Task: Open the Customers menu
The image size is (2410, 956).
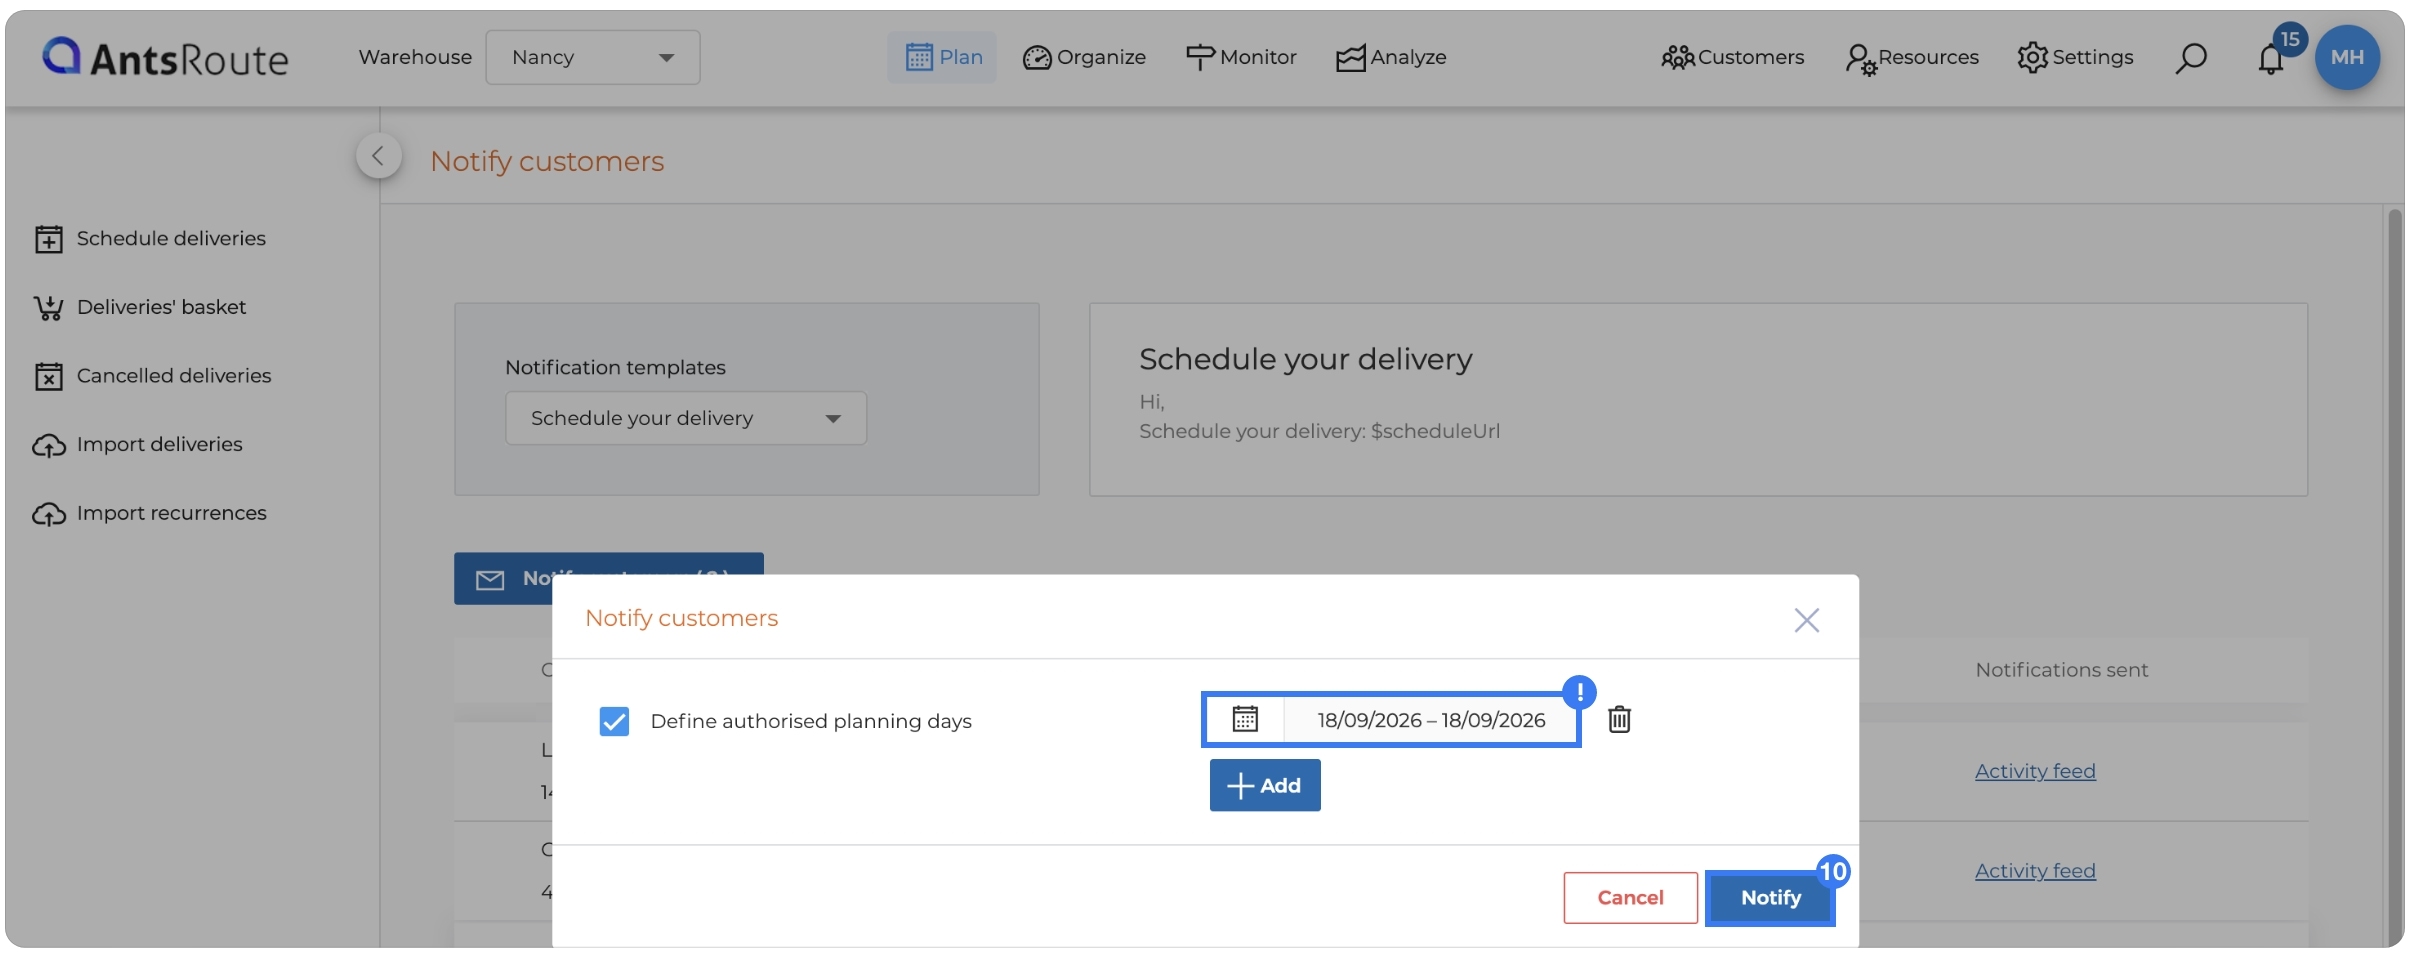Action: click(1732, 57)
